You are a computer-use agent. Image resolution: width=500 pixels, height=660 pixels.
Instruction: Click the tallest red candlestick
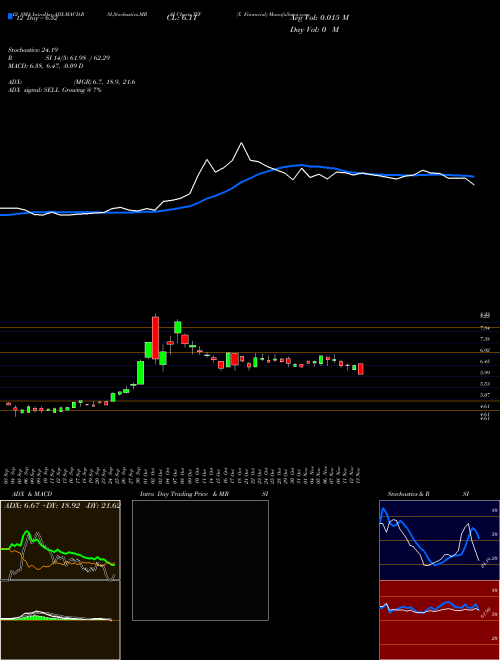[155, 338]
